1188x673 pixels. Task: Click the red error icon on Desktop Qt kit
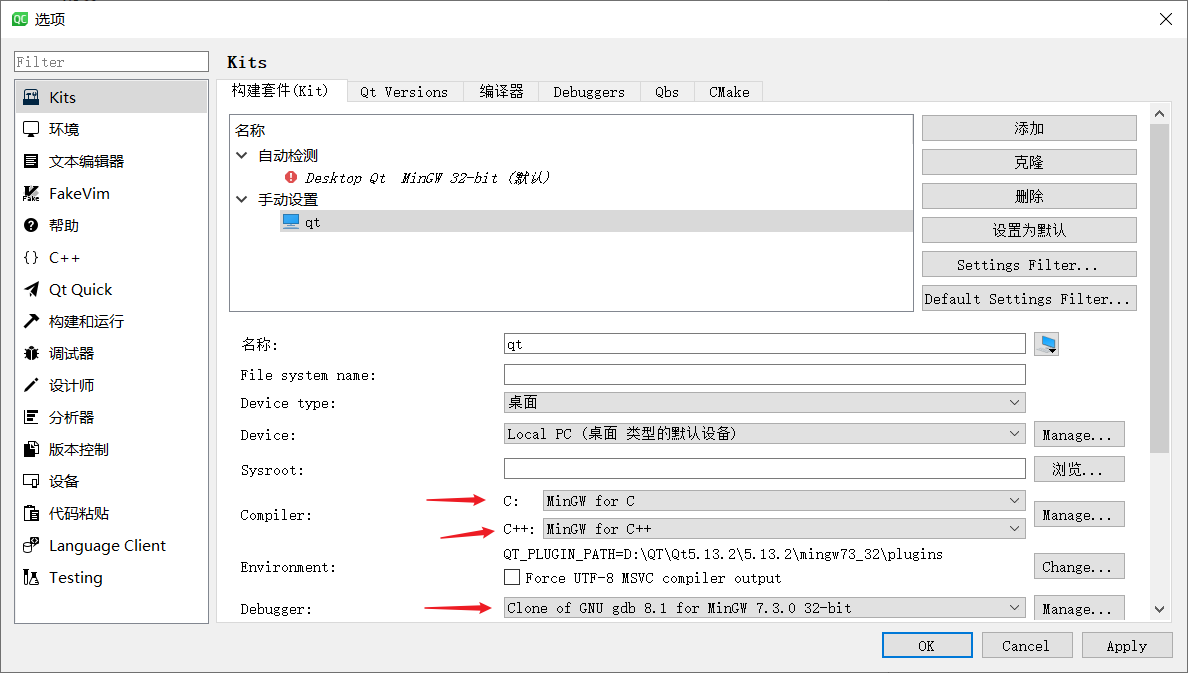(x=291, y=177)
